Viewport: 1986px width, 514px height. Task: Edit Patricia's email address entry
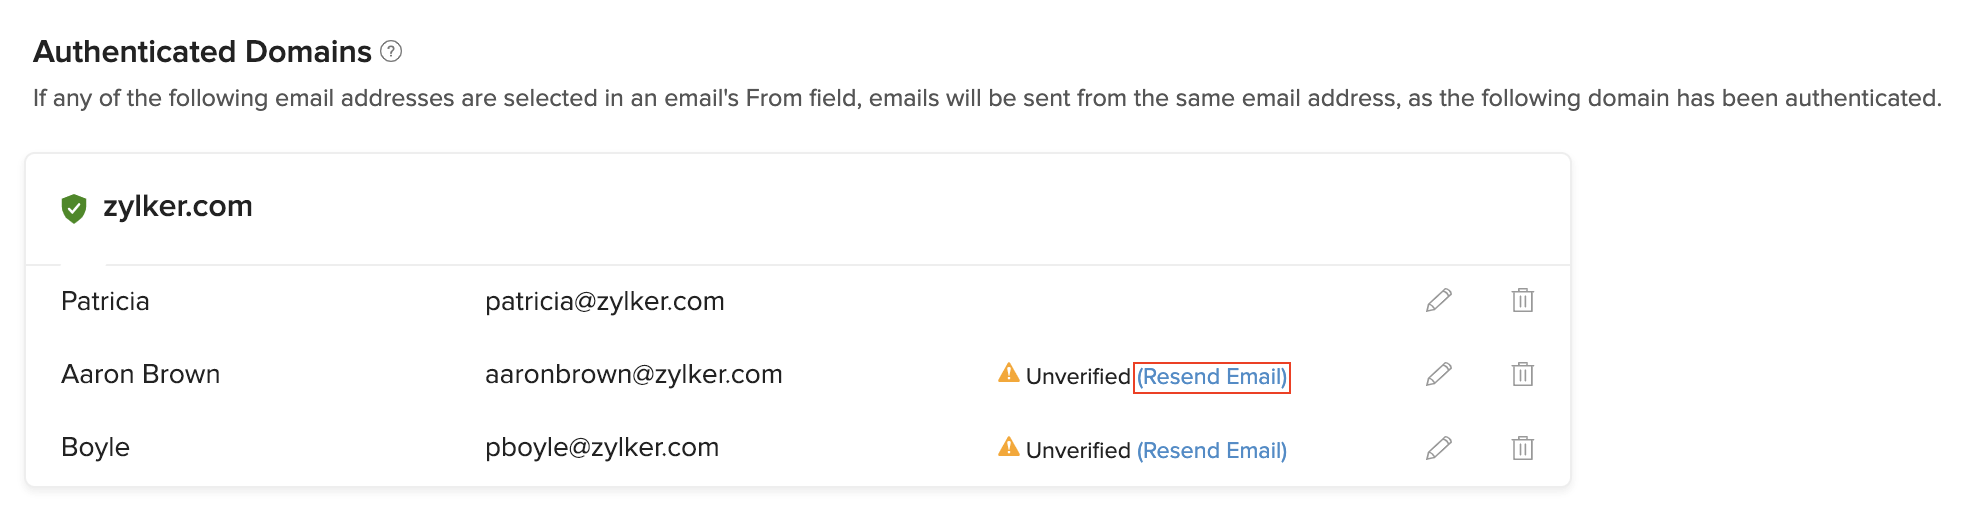point(1438,300)
